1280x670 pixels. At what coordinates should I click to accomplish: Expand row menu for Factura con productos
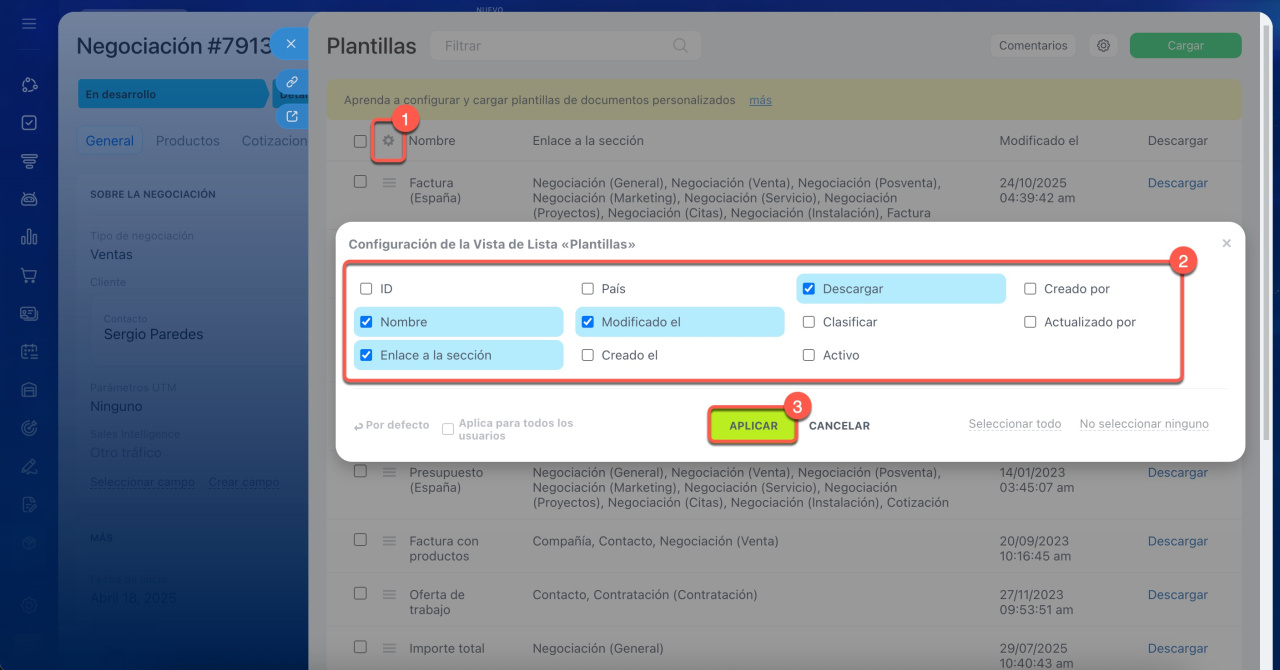coord(389,541)
